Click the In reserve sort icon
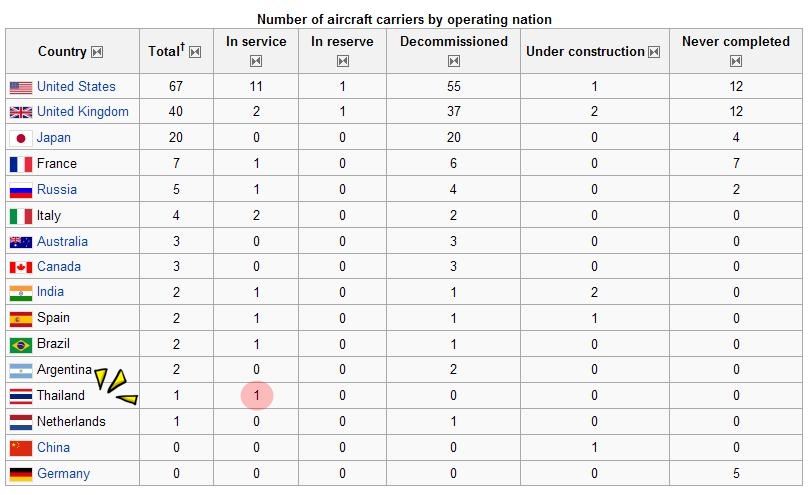809x495 pixels. pyautogui.click(x=343, y=61)
